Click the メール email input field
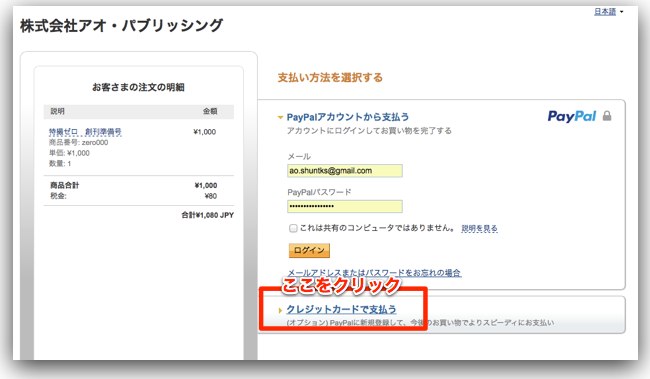650x379 pixels. click(344, 171)
